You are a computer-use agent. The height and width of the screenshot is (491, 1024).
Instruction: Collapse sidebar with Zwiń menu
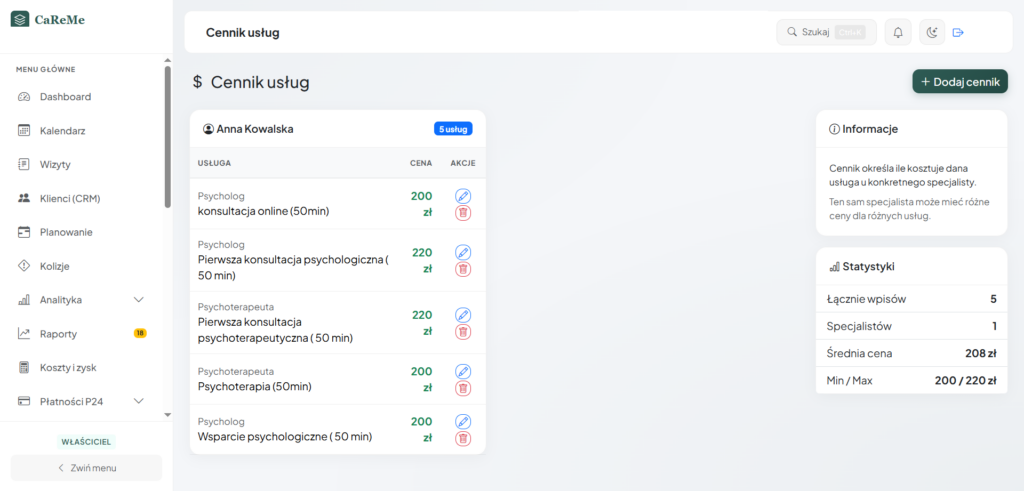click(86, 467)
